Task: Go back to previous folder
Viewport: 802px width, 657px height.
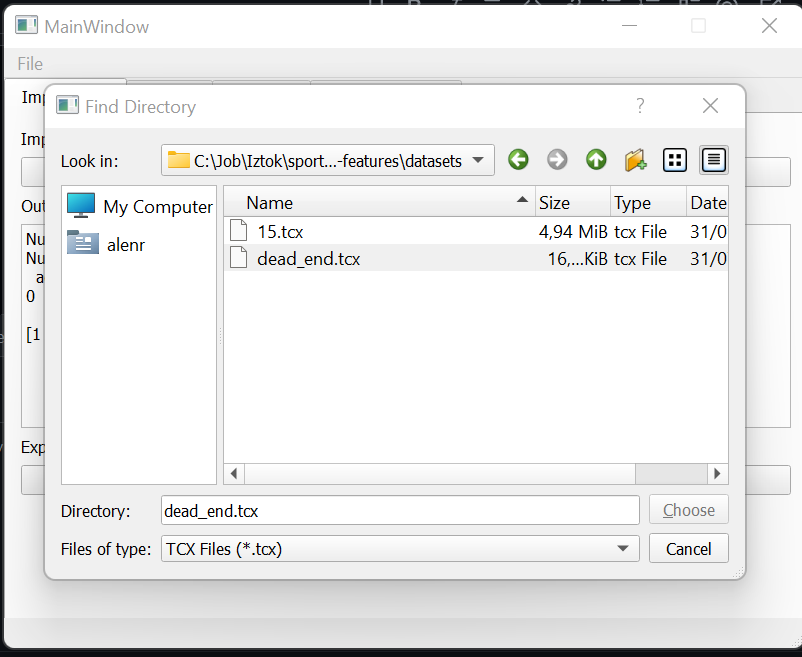Action: tap(518, 159)
